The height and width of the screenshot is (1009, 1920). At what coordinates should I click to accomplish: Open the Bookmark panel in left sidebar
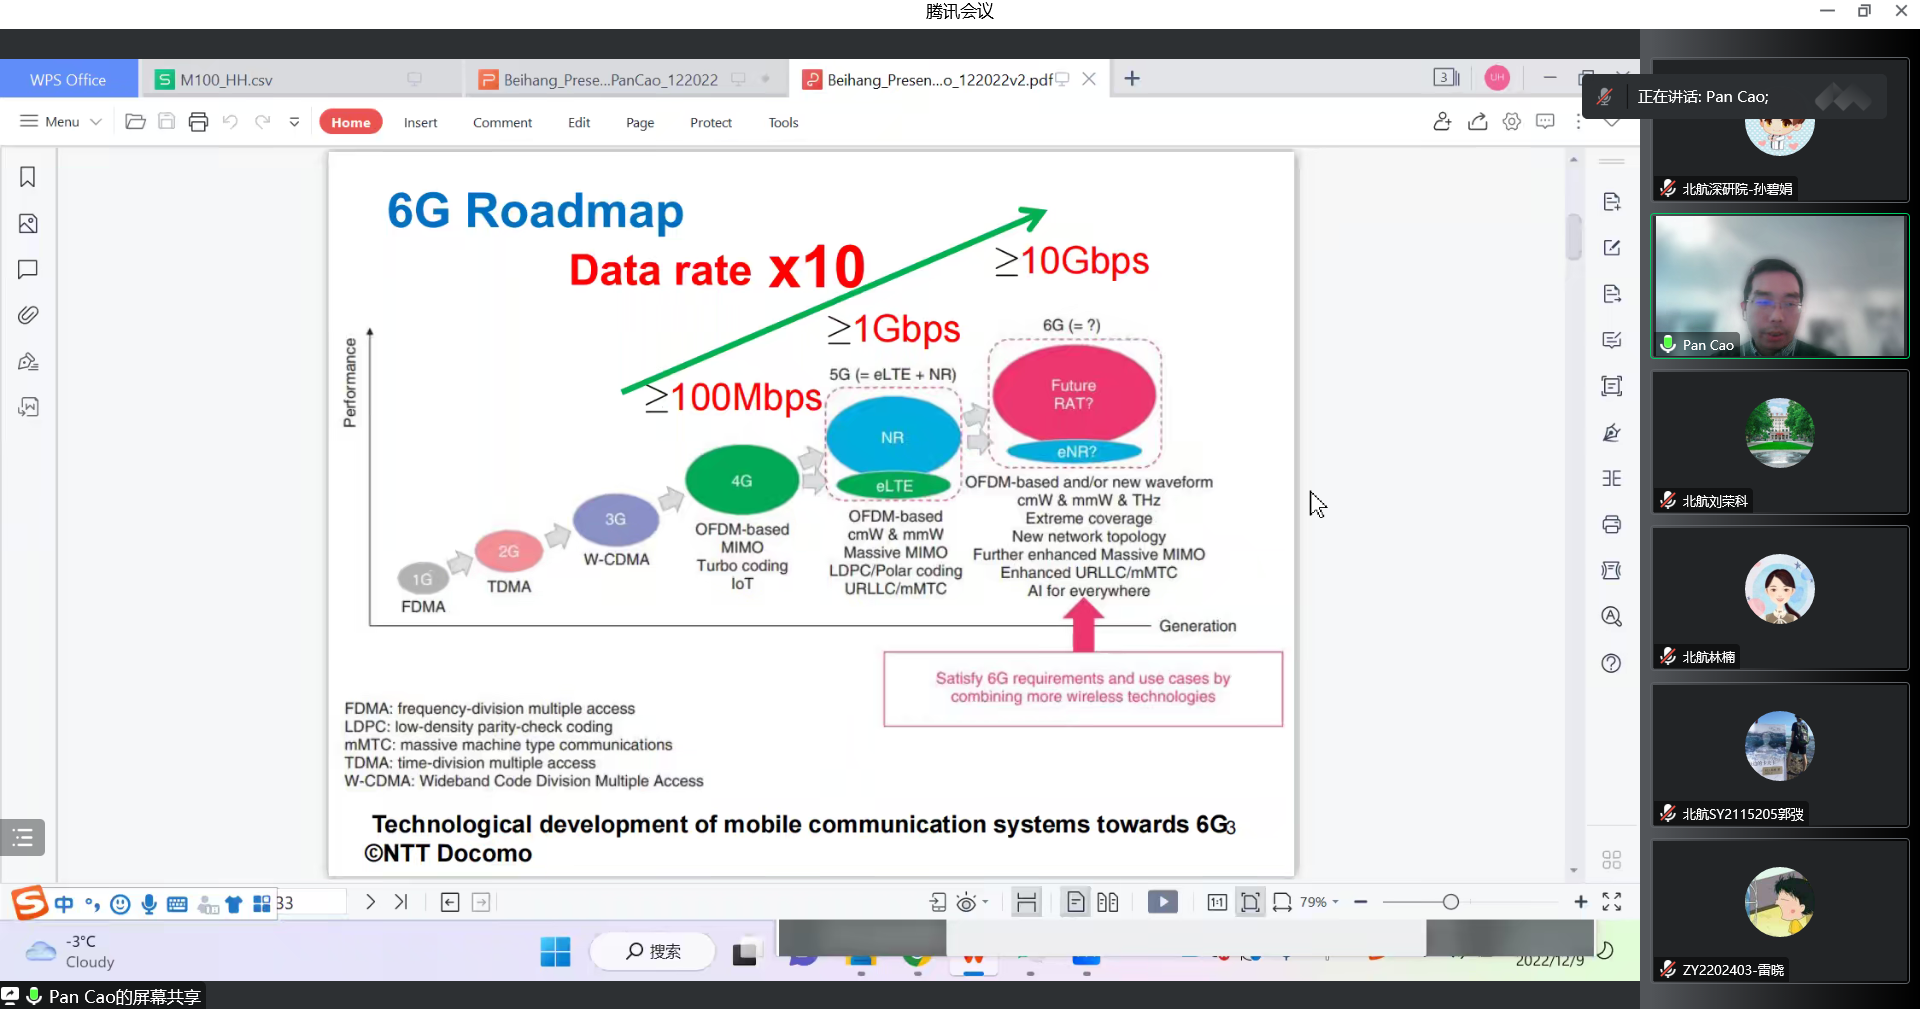point(28,177)
